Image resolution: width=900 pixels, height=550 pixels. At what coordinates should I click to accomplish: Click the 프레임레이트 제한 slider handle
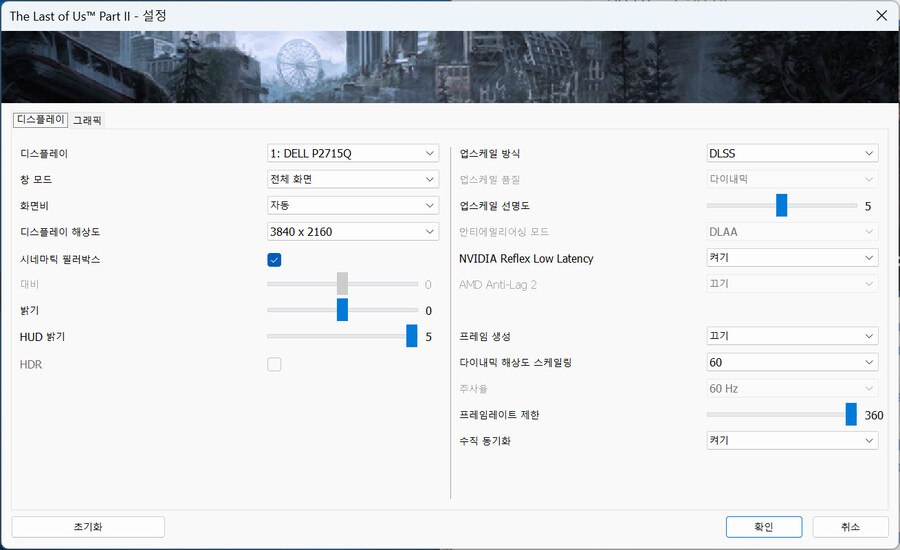pos(851,414)
